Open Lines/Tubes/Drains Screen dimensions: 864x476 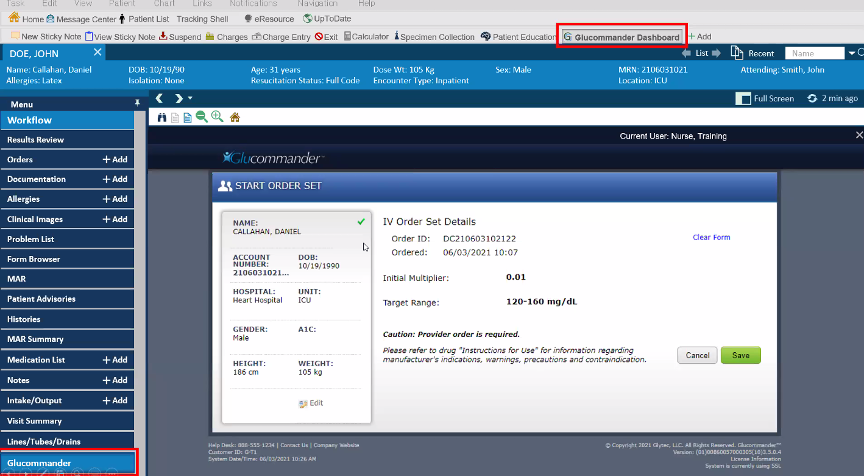(67, 441)
